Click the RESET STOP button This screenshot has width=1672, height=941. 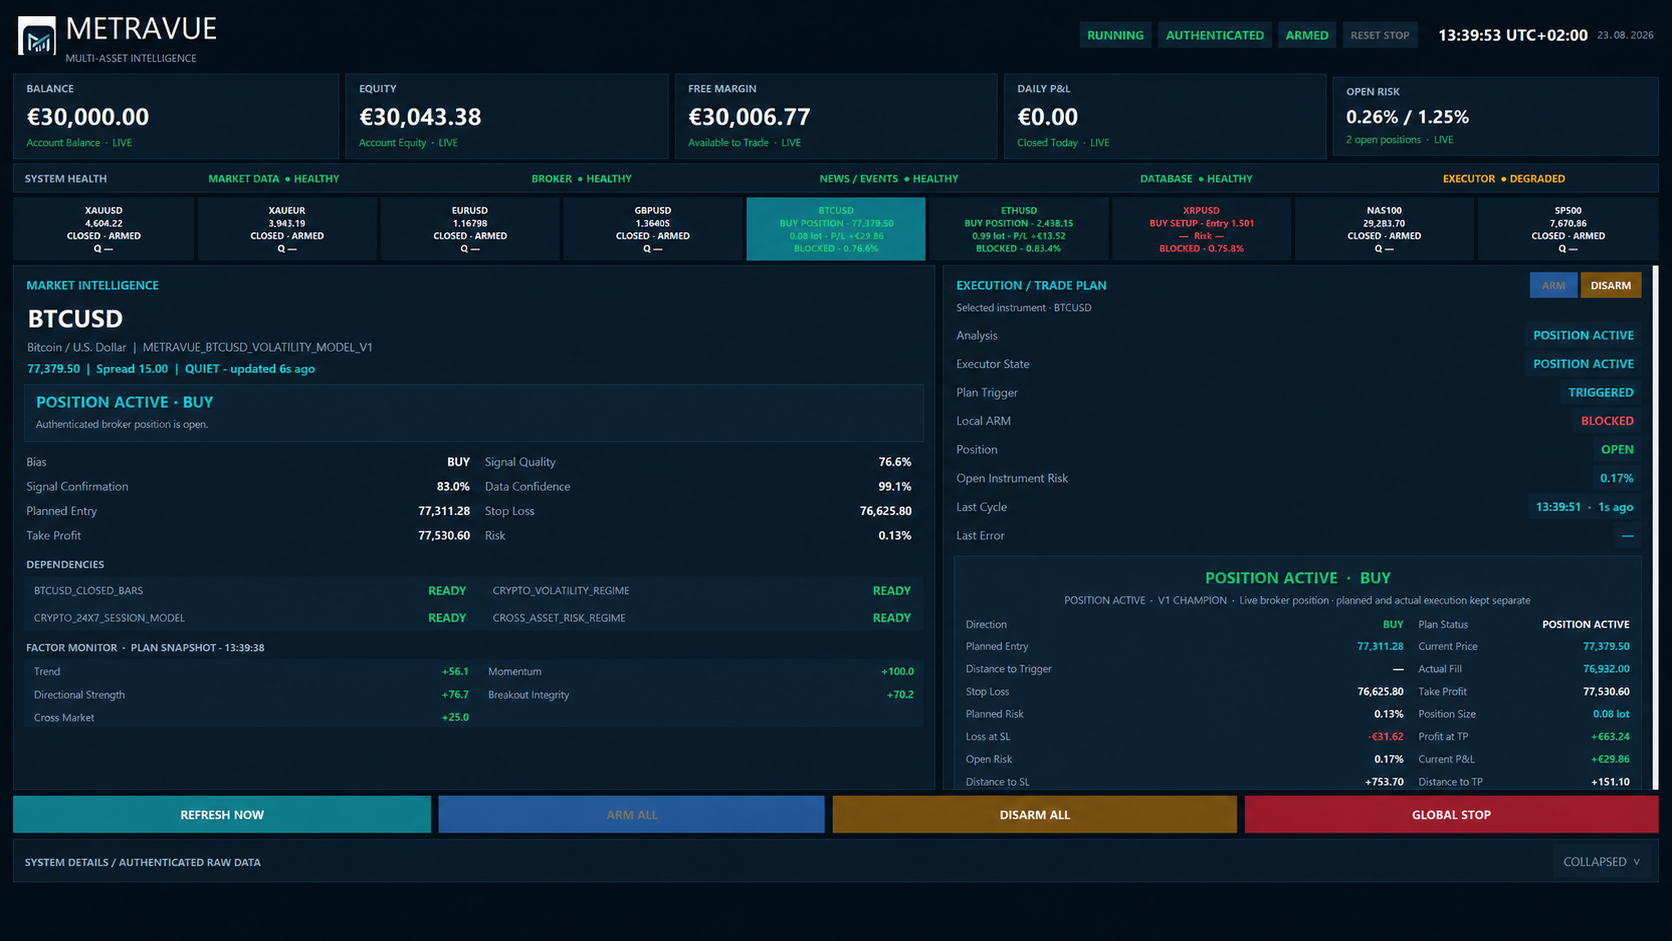pos(1380,35)
